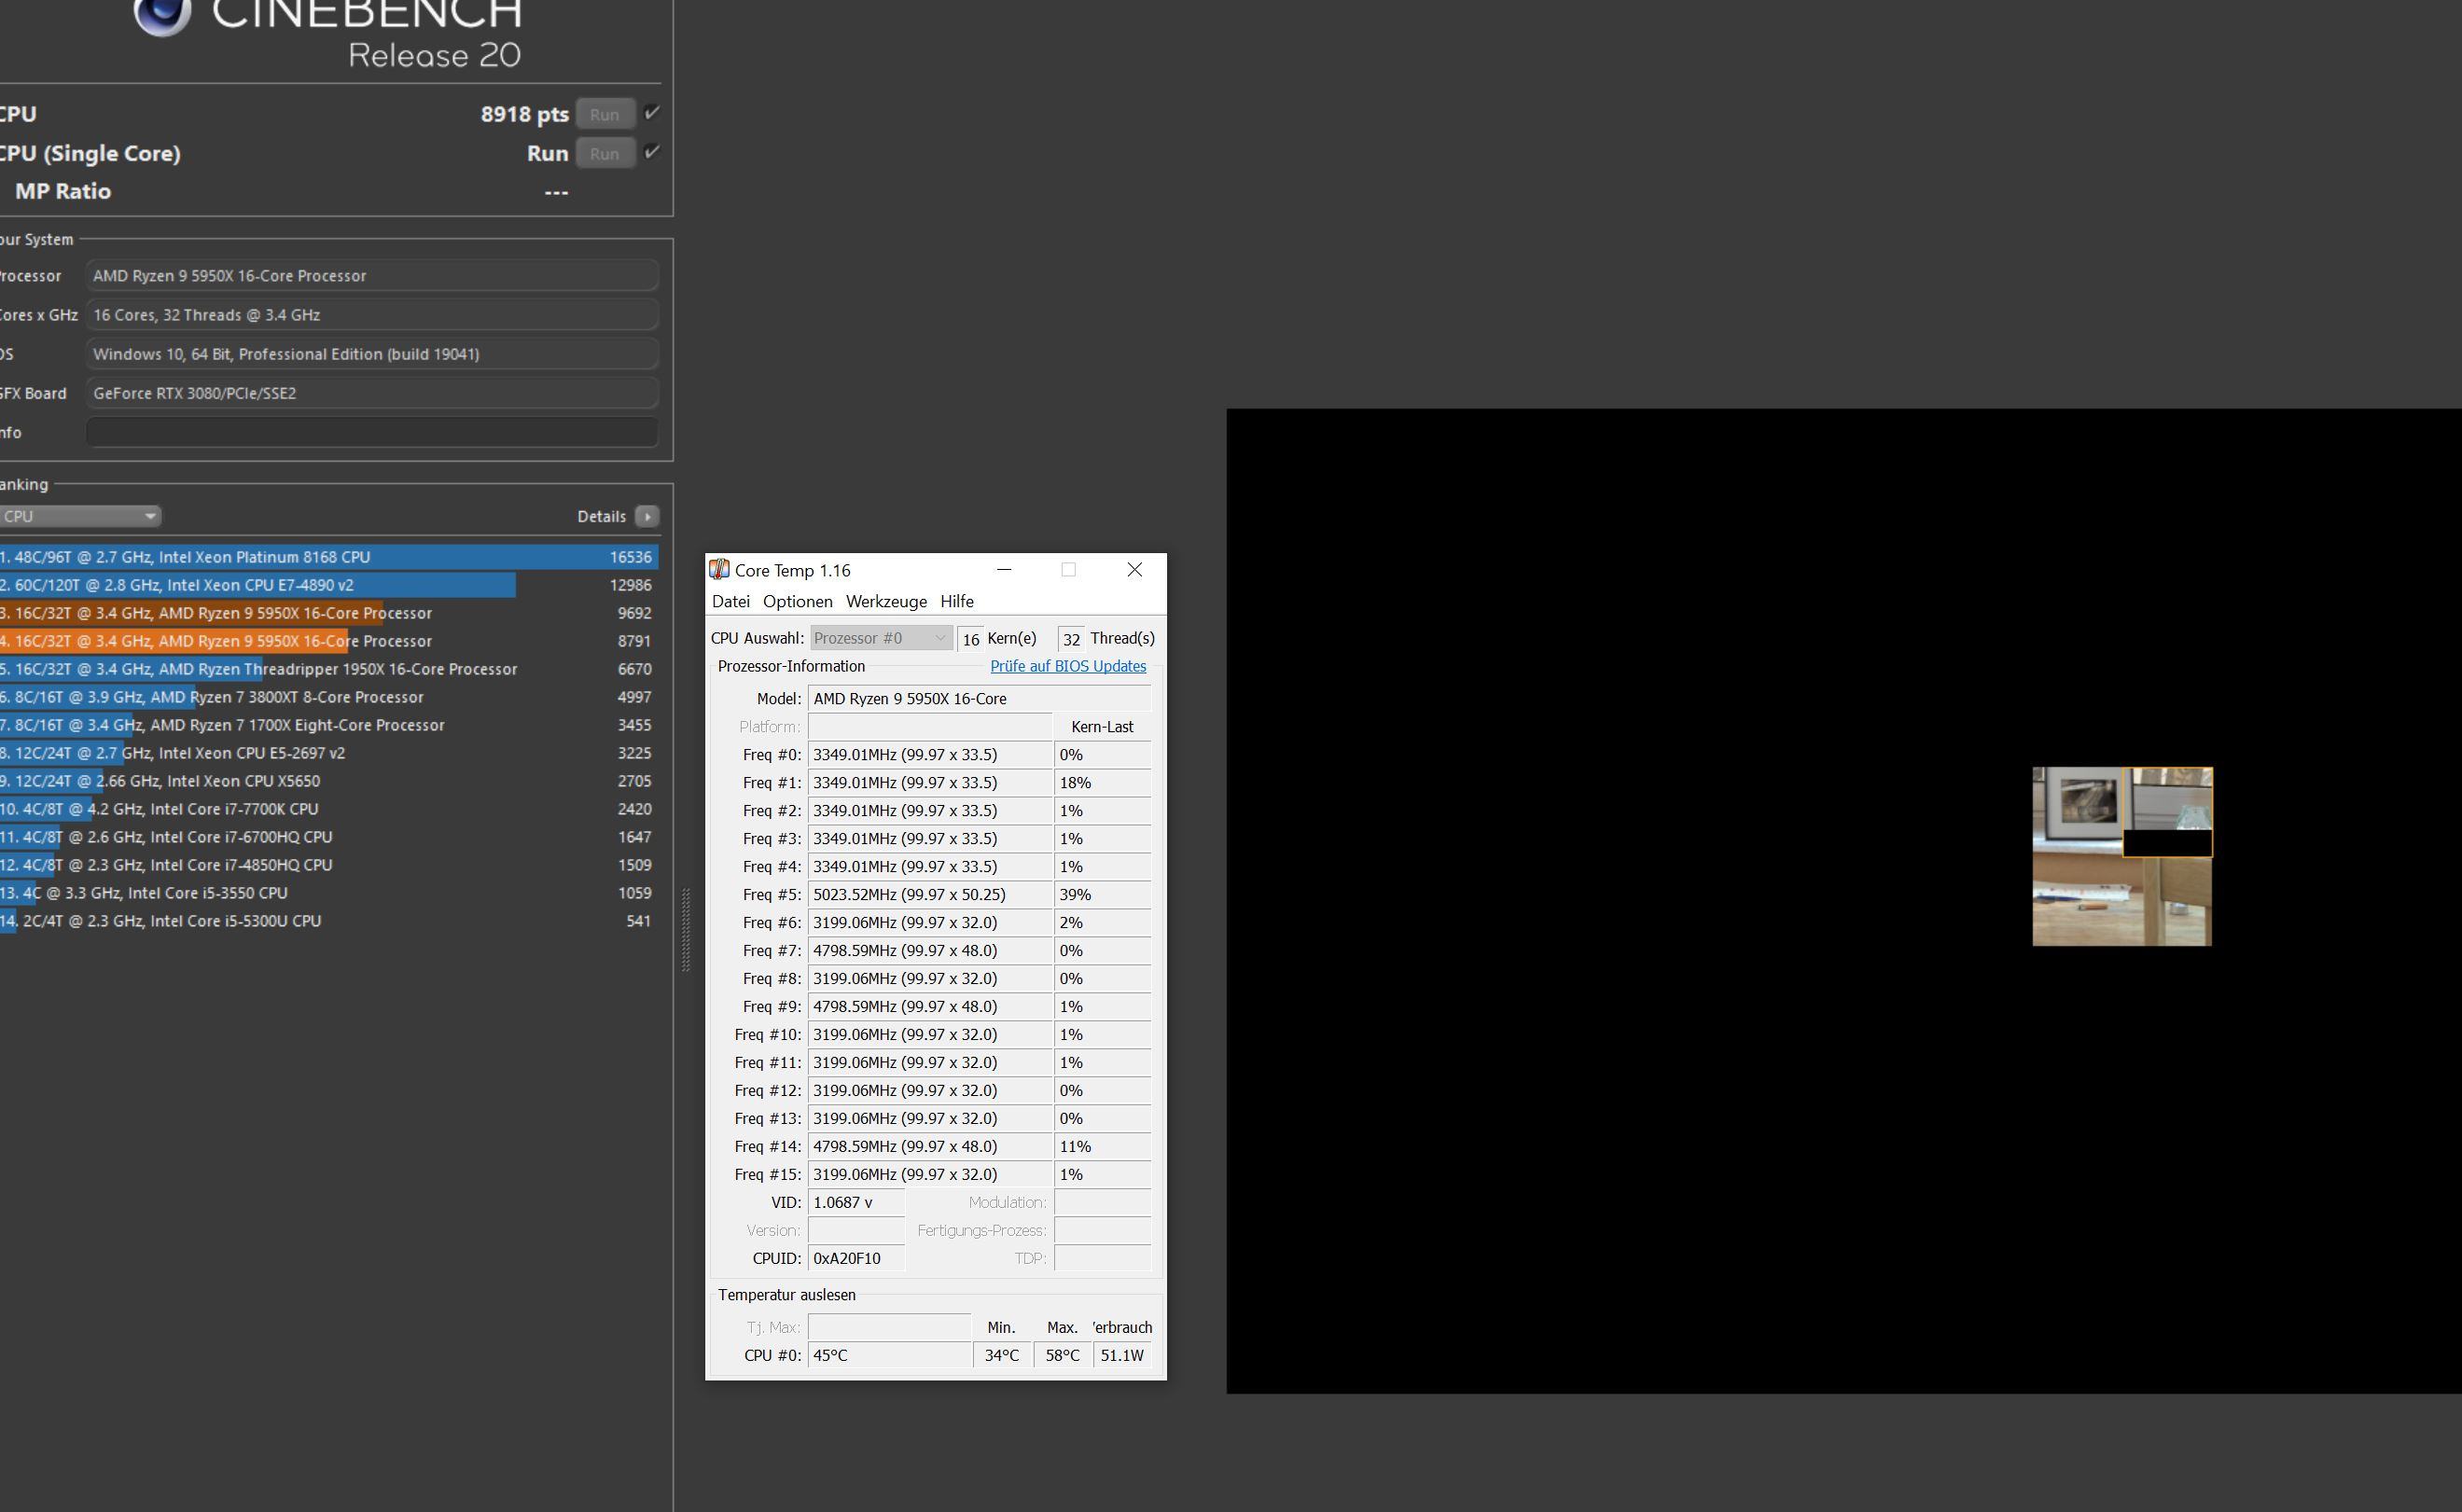
Task: Click the VID value 1.0687 v
Action: (x=856, y=1202)
